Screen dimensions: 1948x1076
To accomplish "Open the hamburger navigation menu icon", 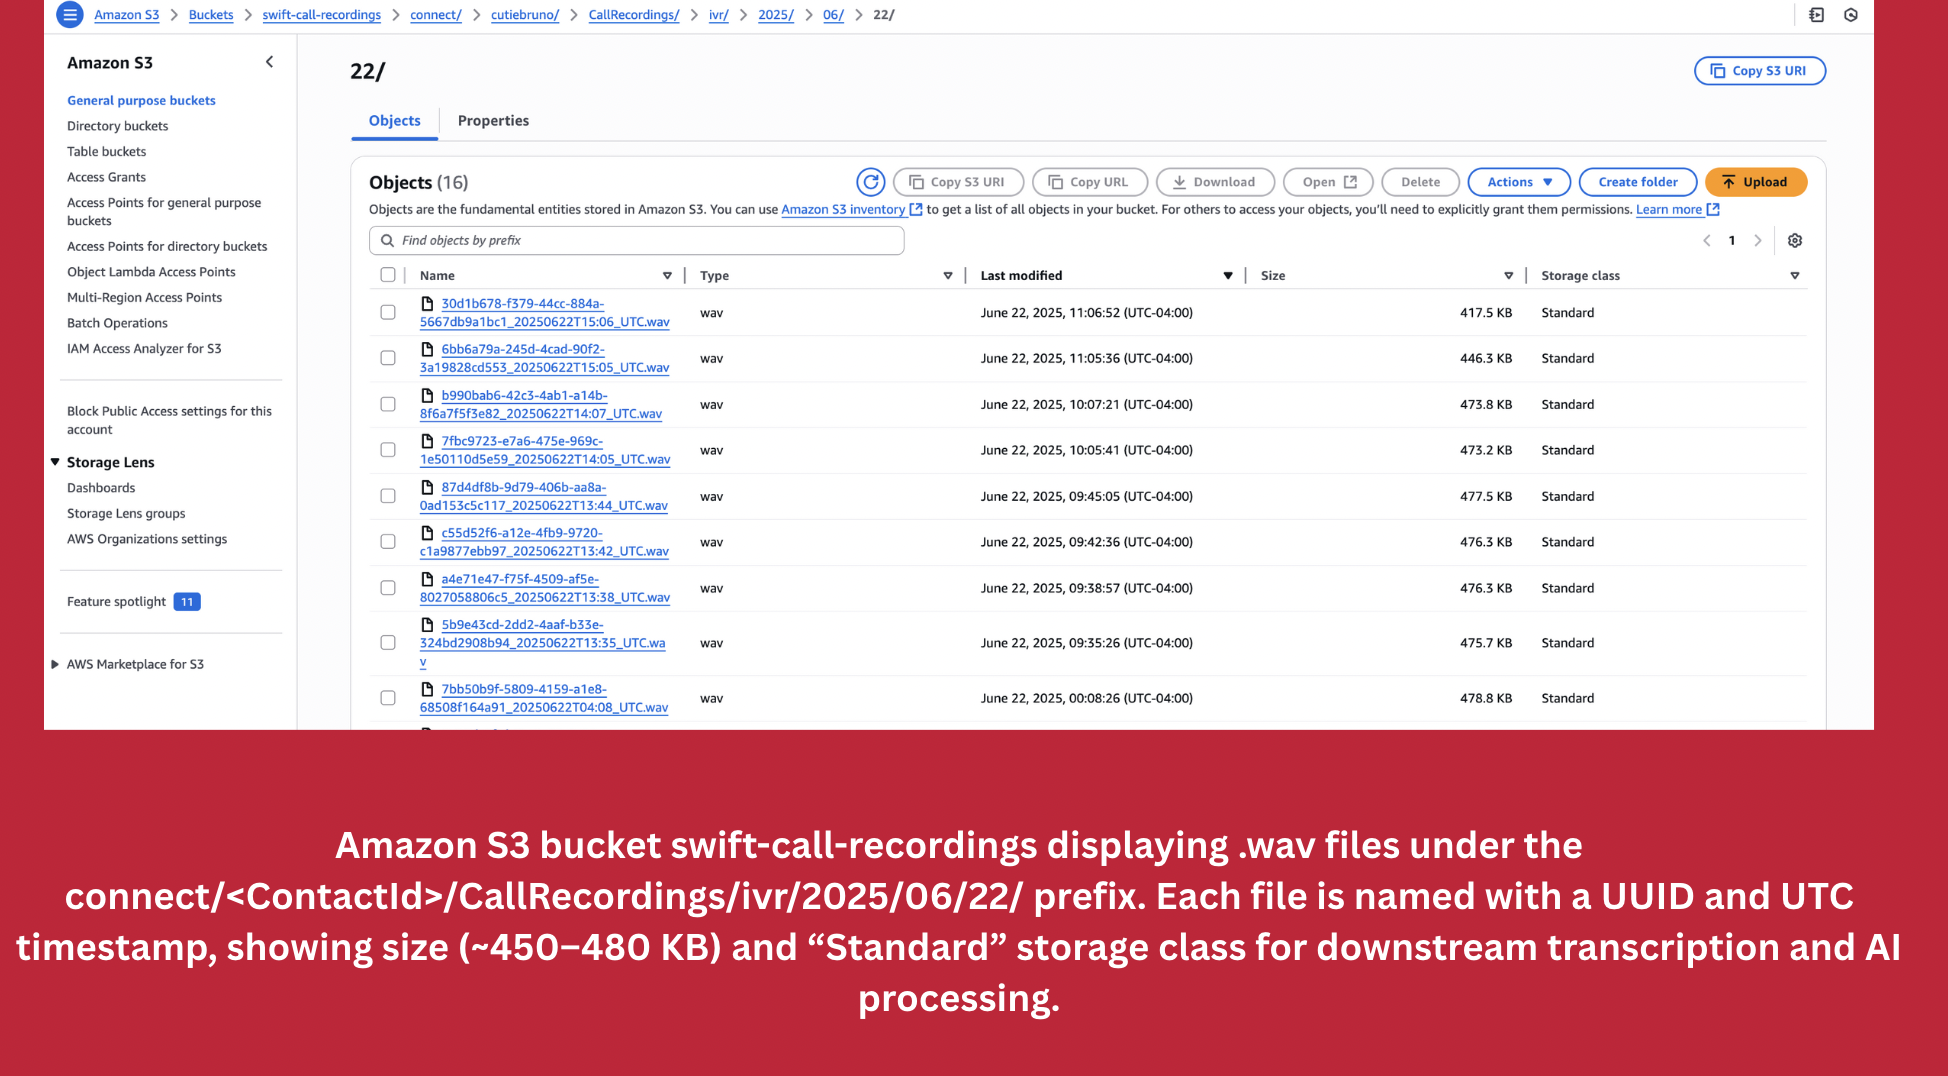I will pos(70,15).
